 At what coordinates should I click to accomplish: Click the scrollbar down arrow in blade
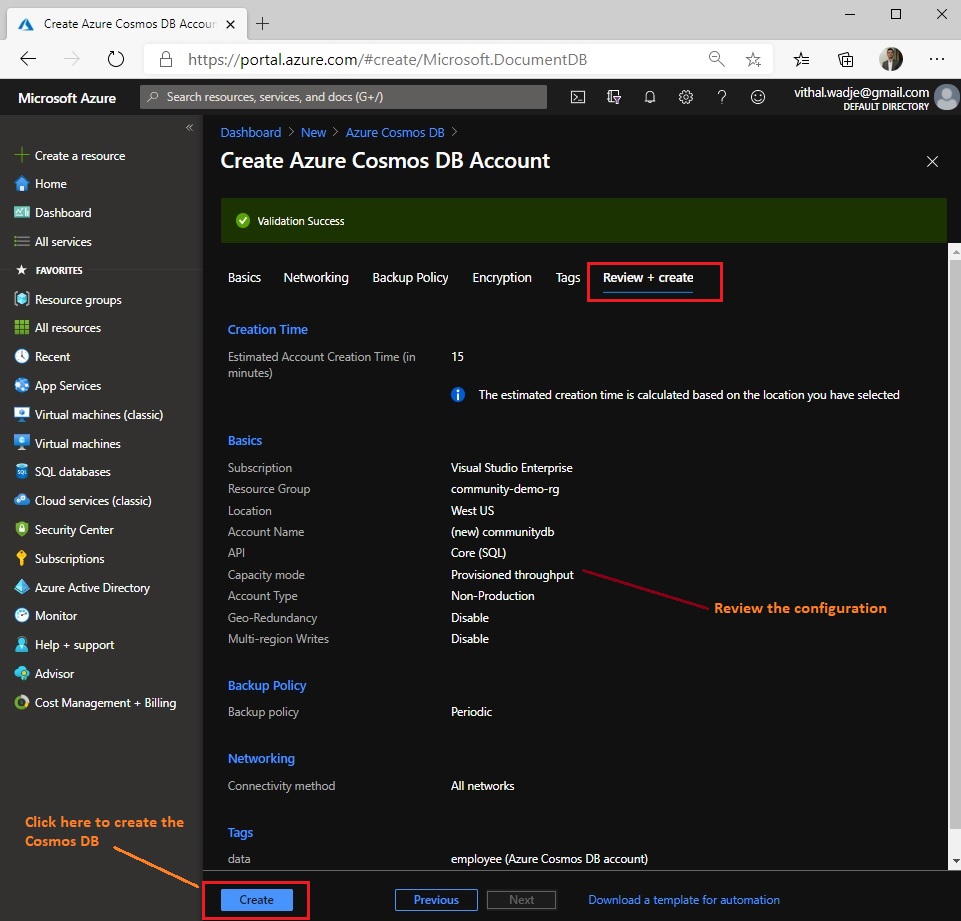[954, 861]
